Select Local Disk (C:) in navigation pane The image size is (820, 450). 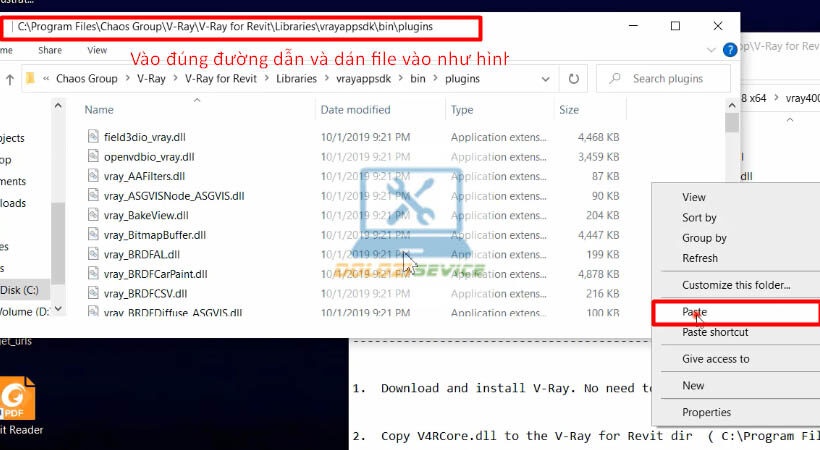pyautogui.click(x=19, y=290)
